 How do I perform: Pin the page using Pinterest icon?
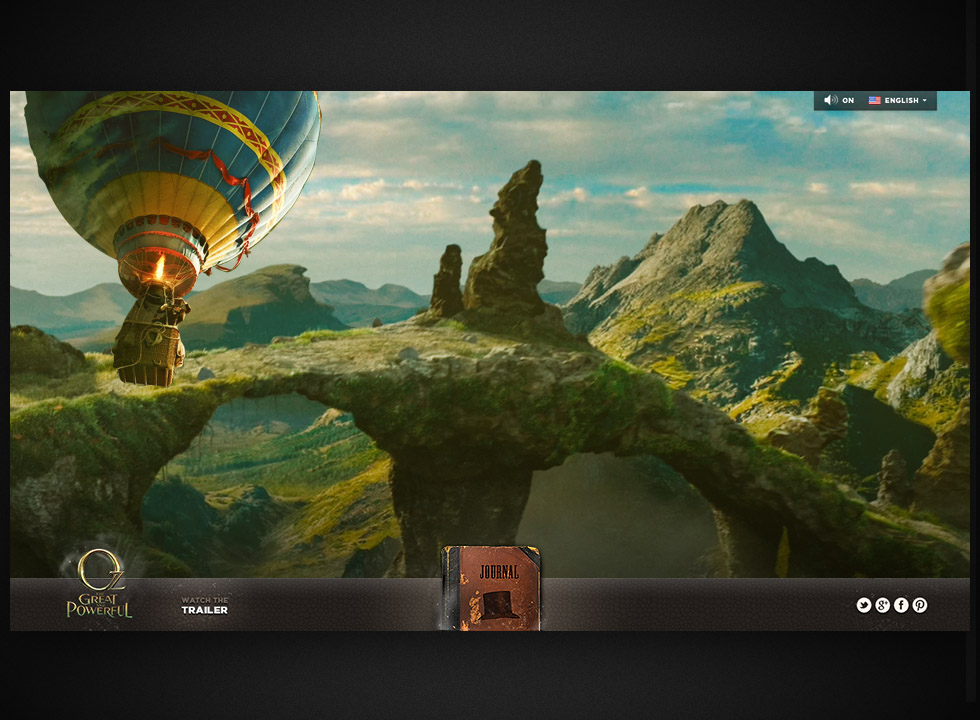point(919,605)
